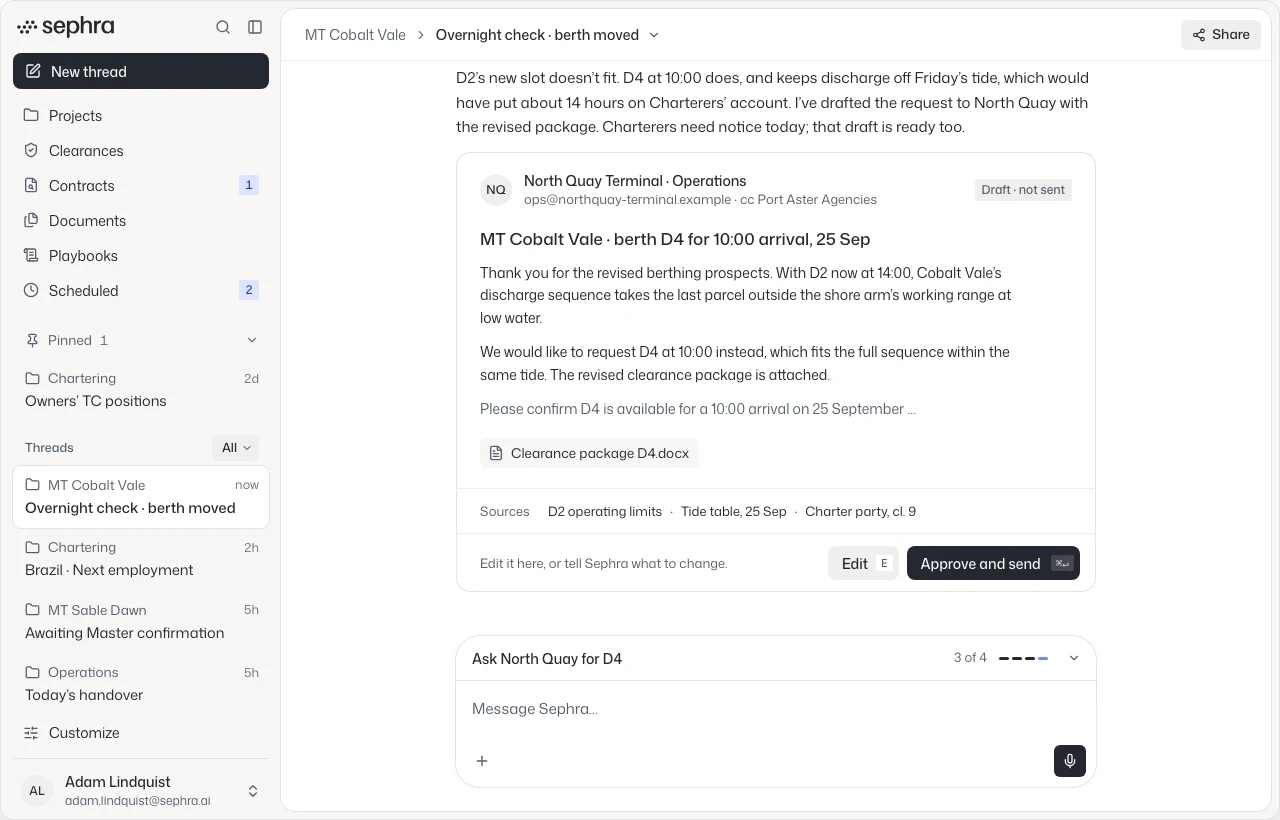Click the Edit button on draft
The height and width of the screenshot is (820, 1280).
(863, 563)
